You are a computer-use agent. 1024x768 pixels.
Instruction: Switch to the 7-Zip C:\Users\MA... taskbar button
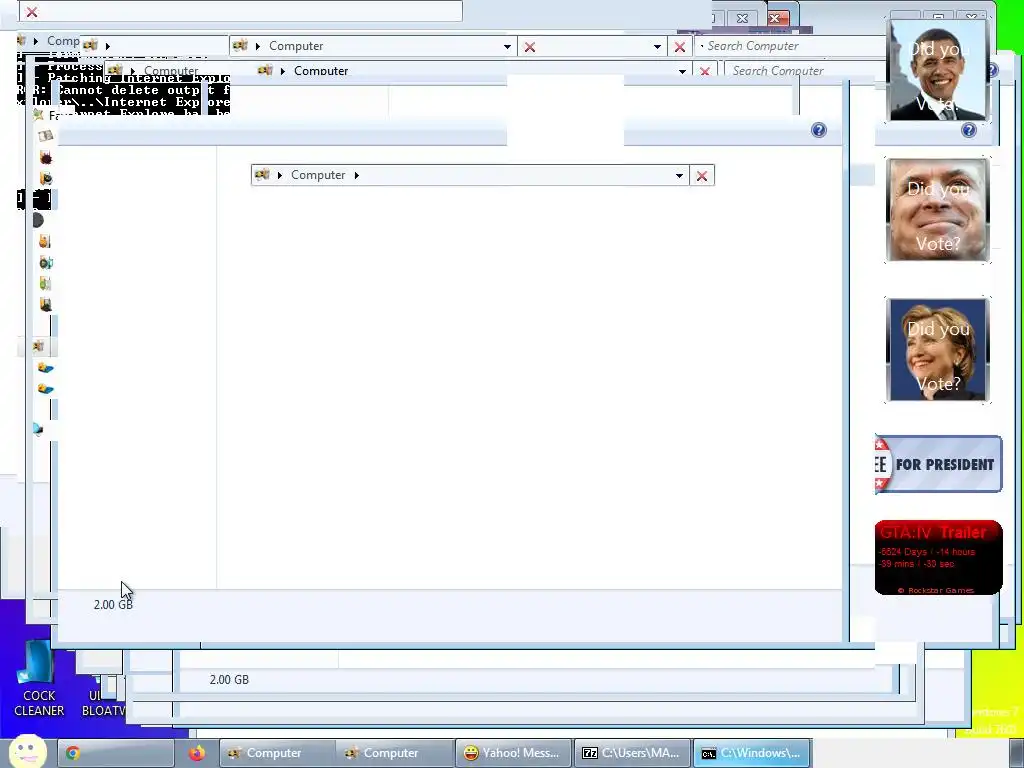(x=632, y=753)
